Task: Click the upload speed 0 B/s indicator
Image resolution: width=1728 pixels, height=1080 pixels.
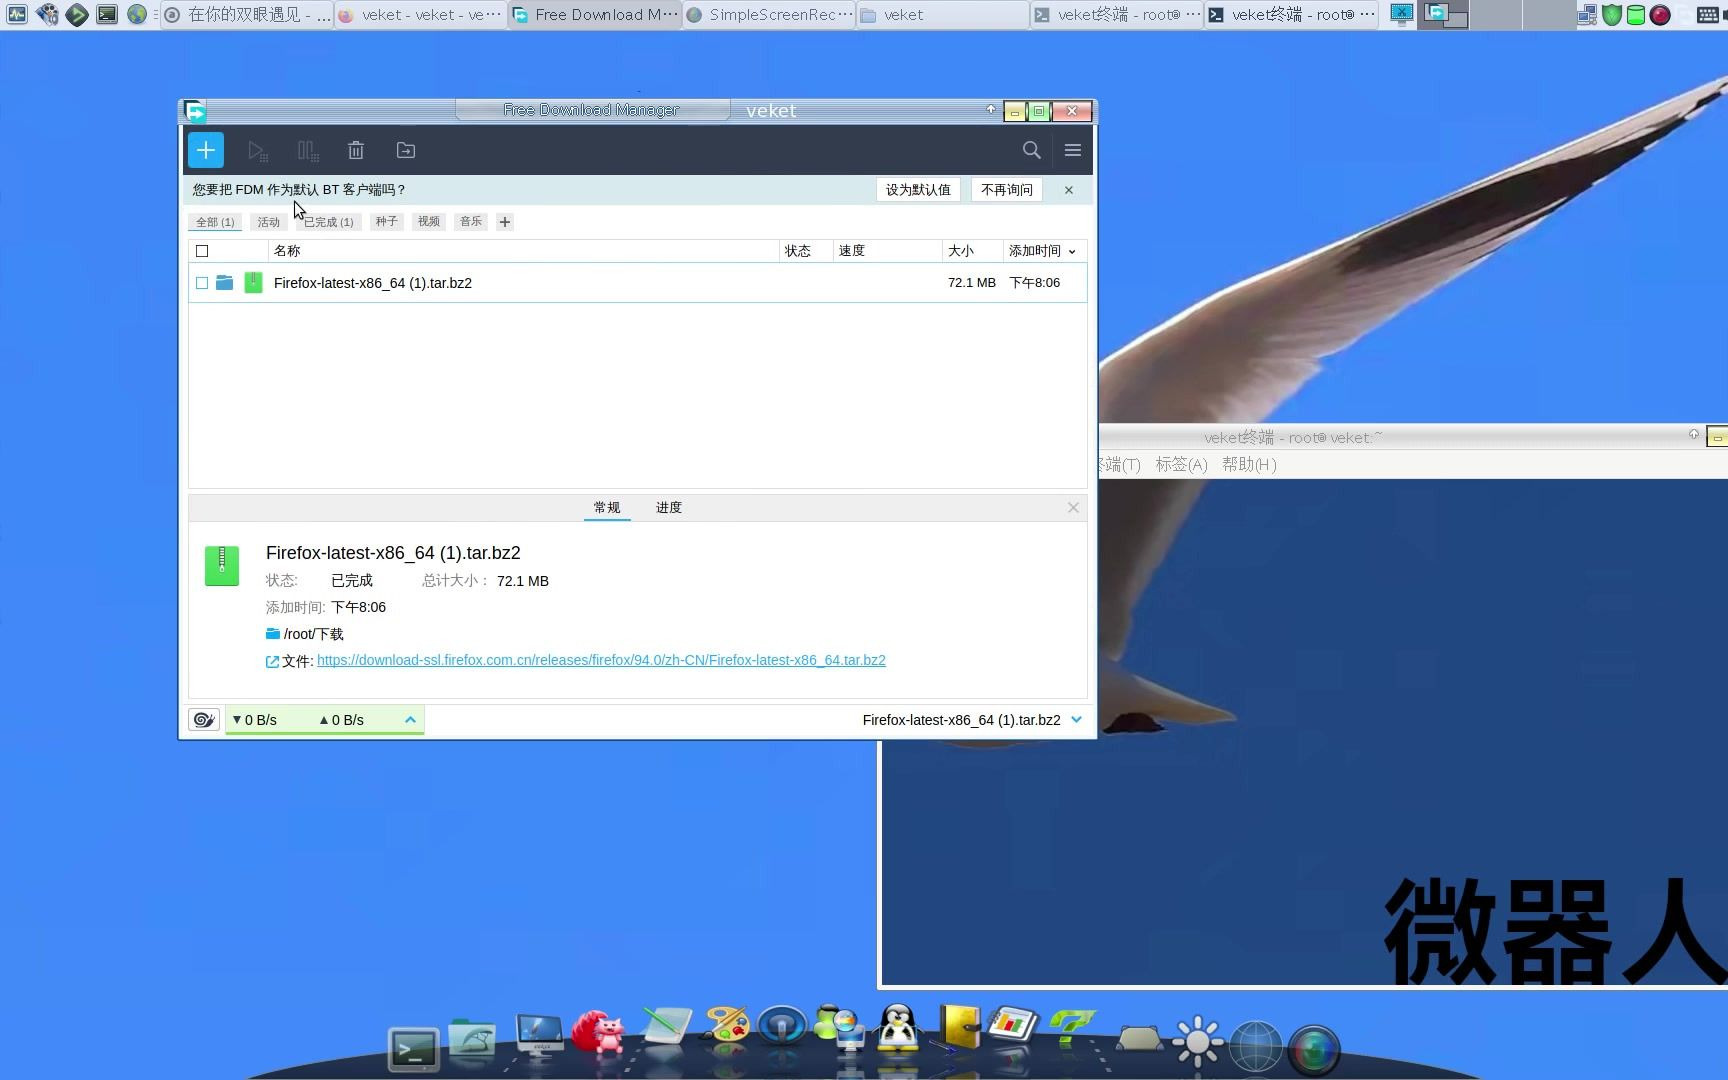Action: [342, 720]
